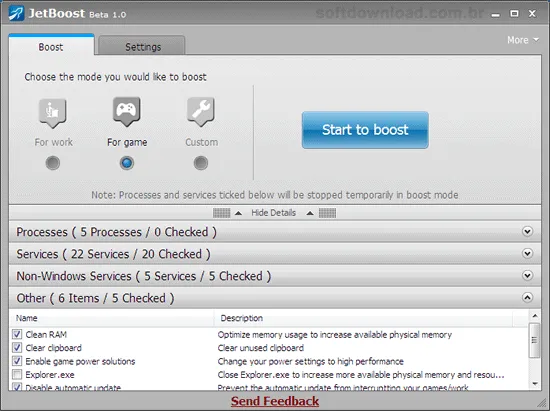Select the Clear clipboard row name
Screen dimensions: 550x411
54,348
